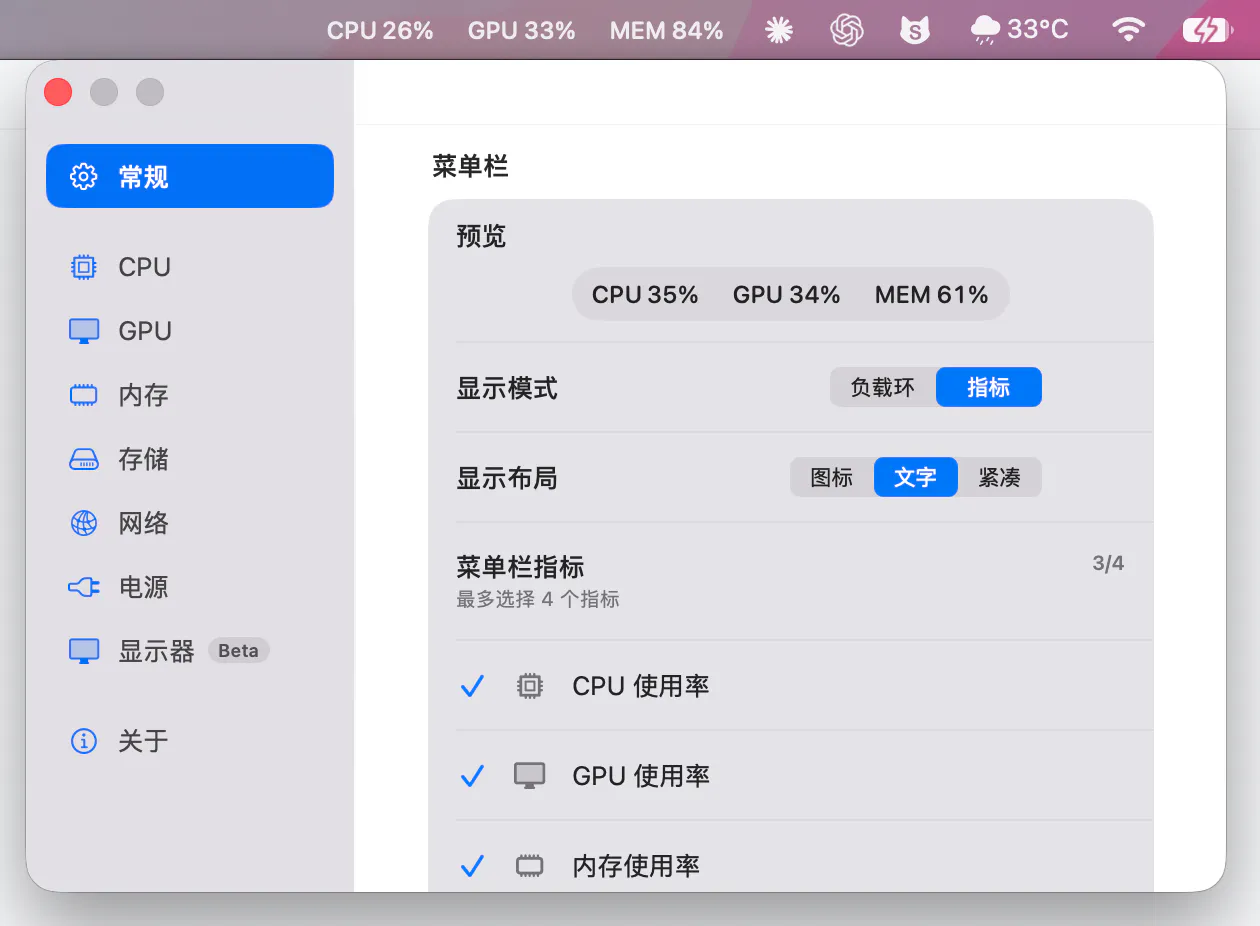This screenshot has height=926, width=1260.
Task: Close the settings window with red button
Action: click(58, 92)
